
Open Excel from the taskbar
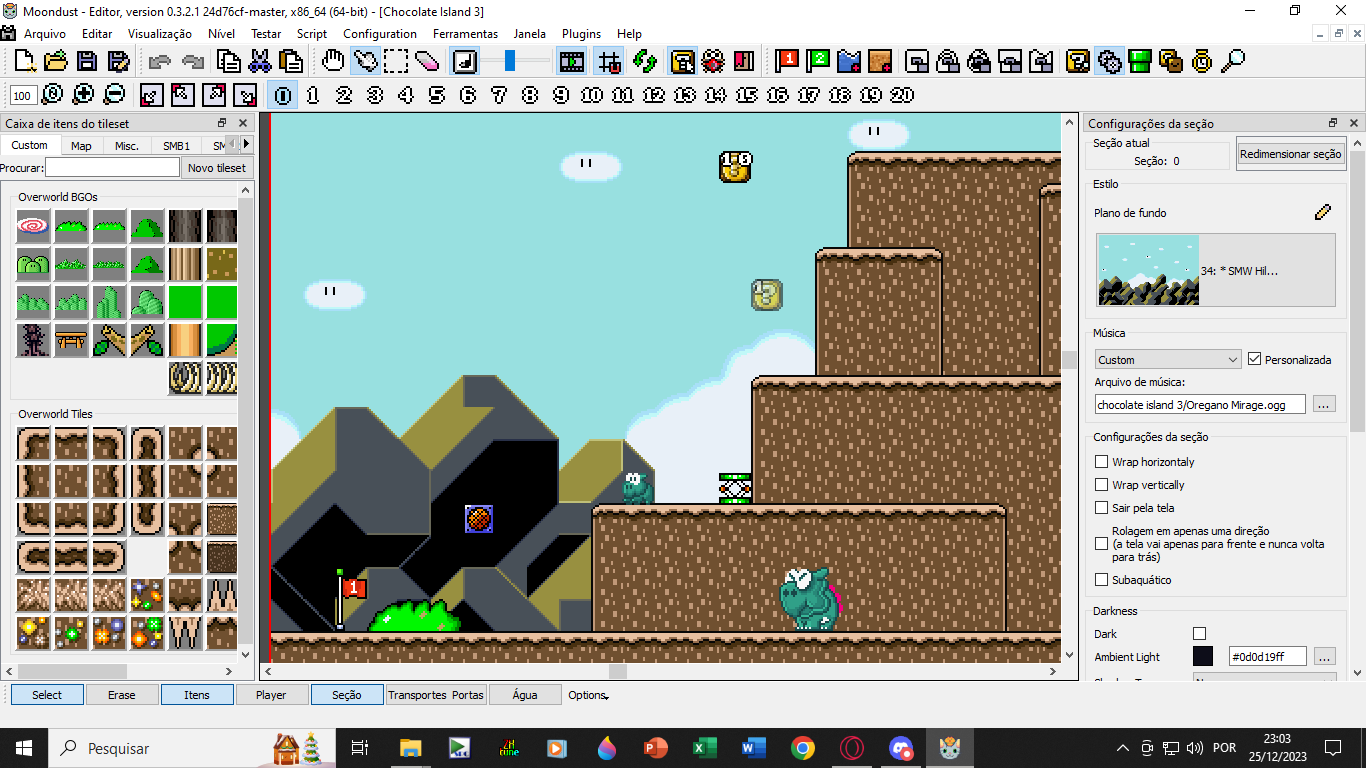coord(705,747)
